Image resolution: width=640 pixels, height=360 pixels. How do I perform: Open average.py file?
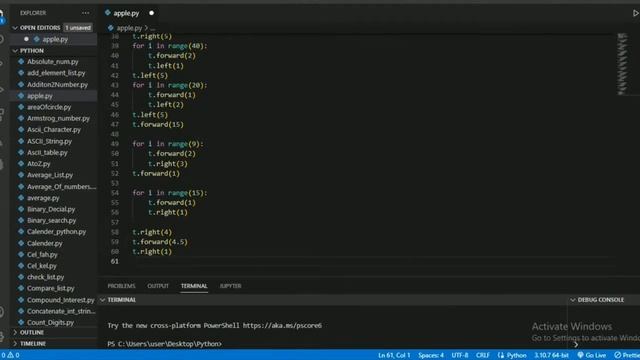point(43,198)
